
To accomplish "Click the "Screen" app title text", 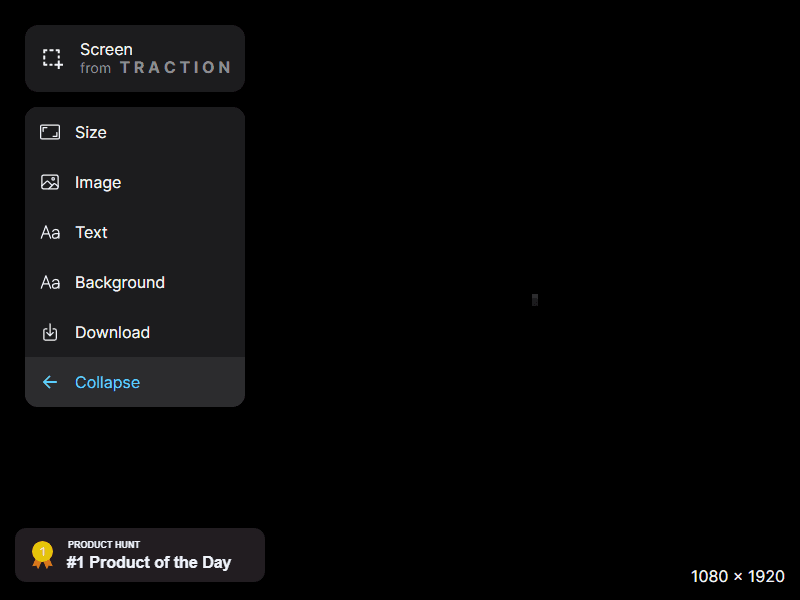I will 106,49.
